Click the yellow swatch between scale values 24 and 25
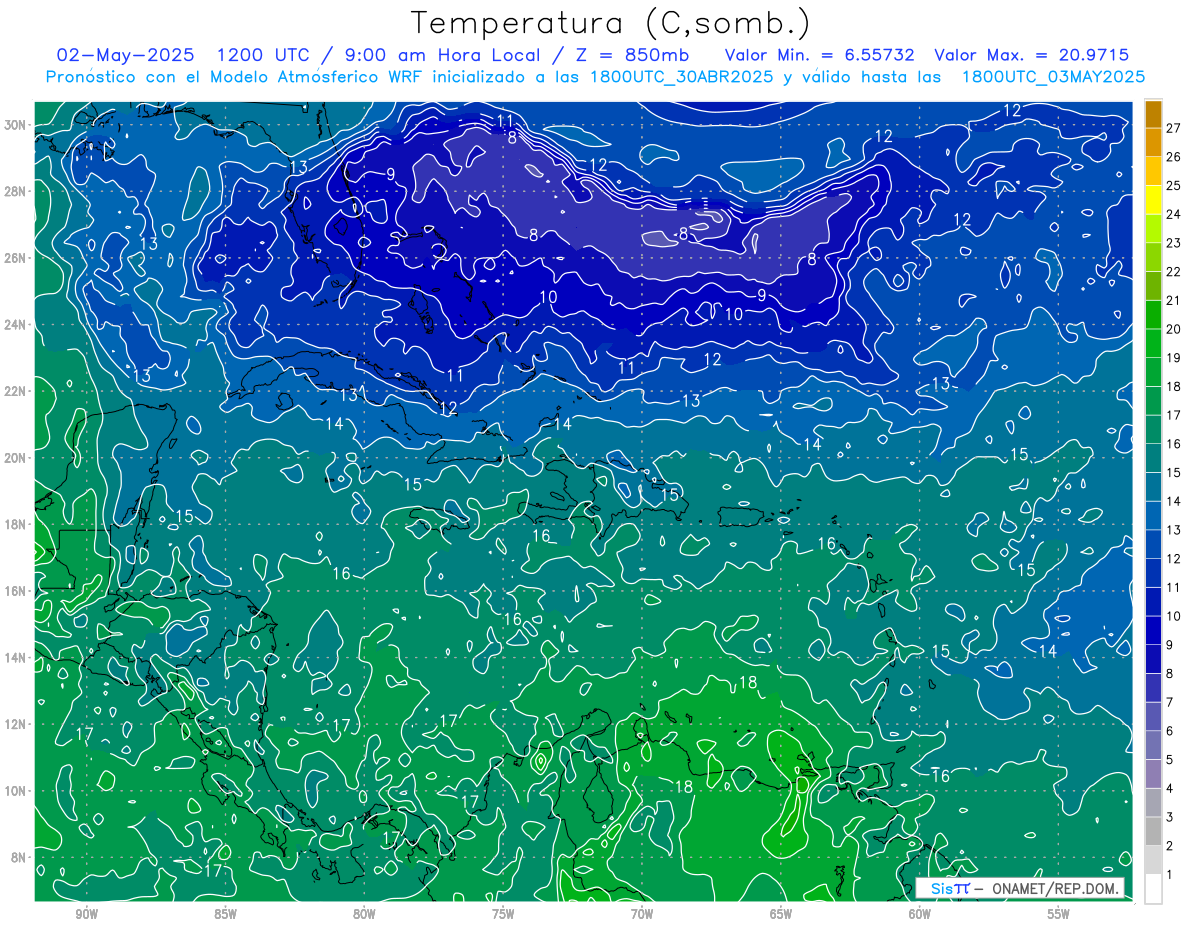This screenshot has height=927, width=1200. click(1153, 199)
